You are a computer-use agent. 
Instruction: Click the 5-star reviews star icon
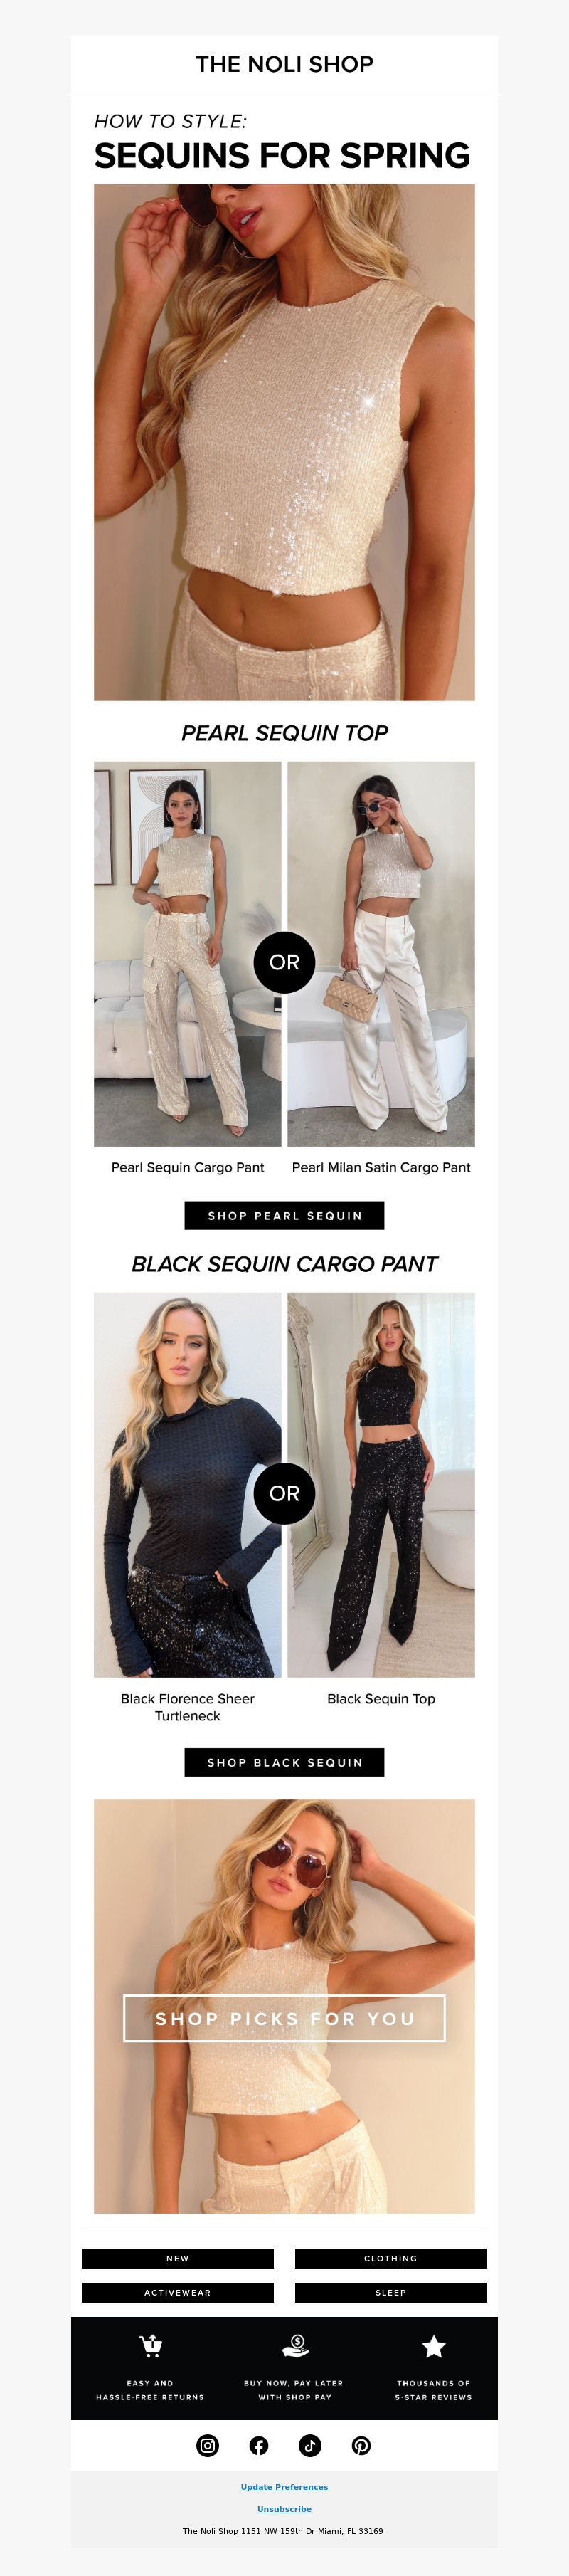(x=433, y=2346)
